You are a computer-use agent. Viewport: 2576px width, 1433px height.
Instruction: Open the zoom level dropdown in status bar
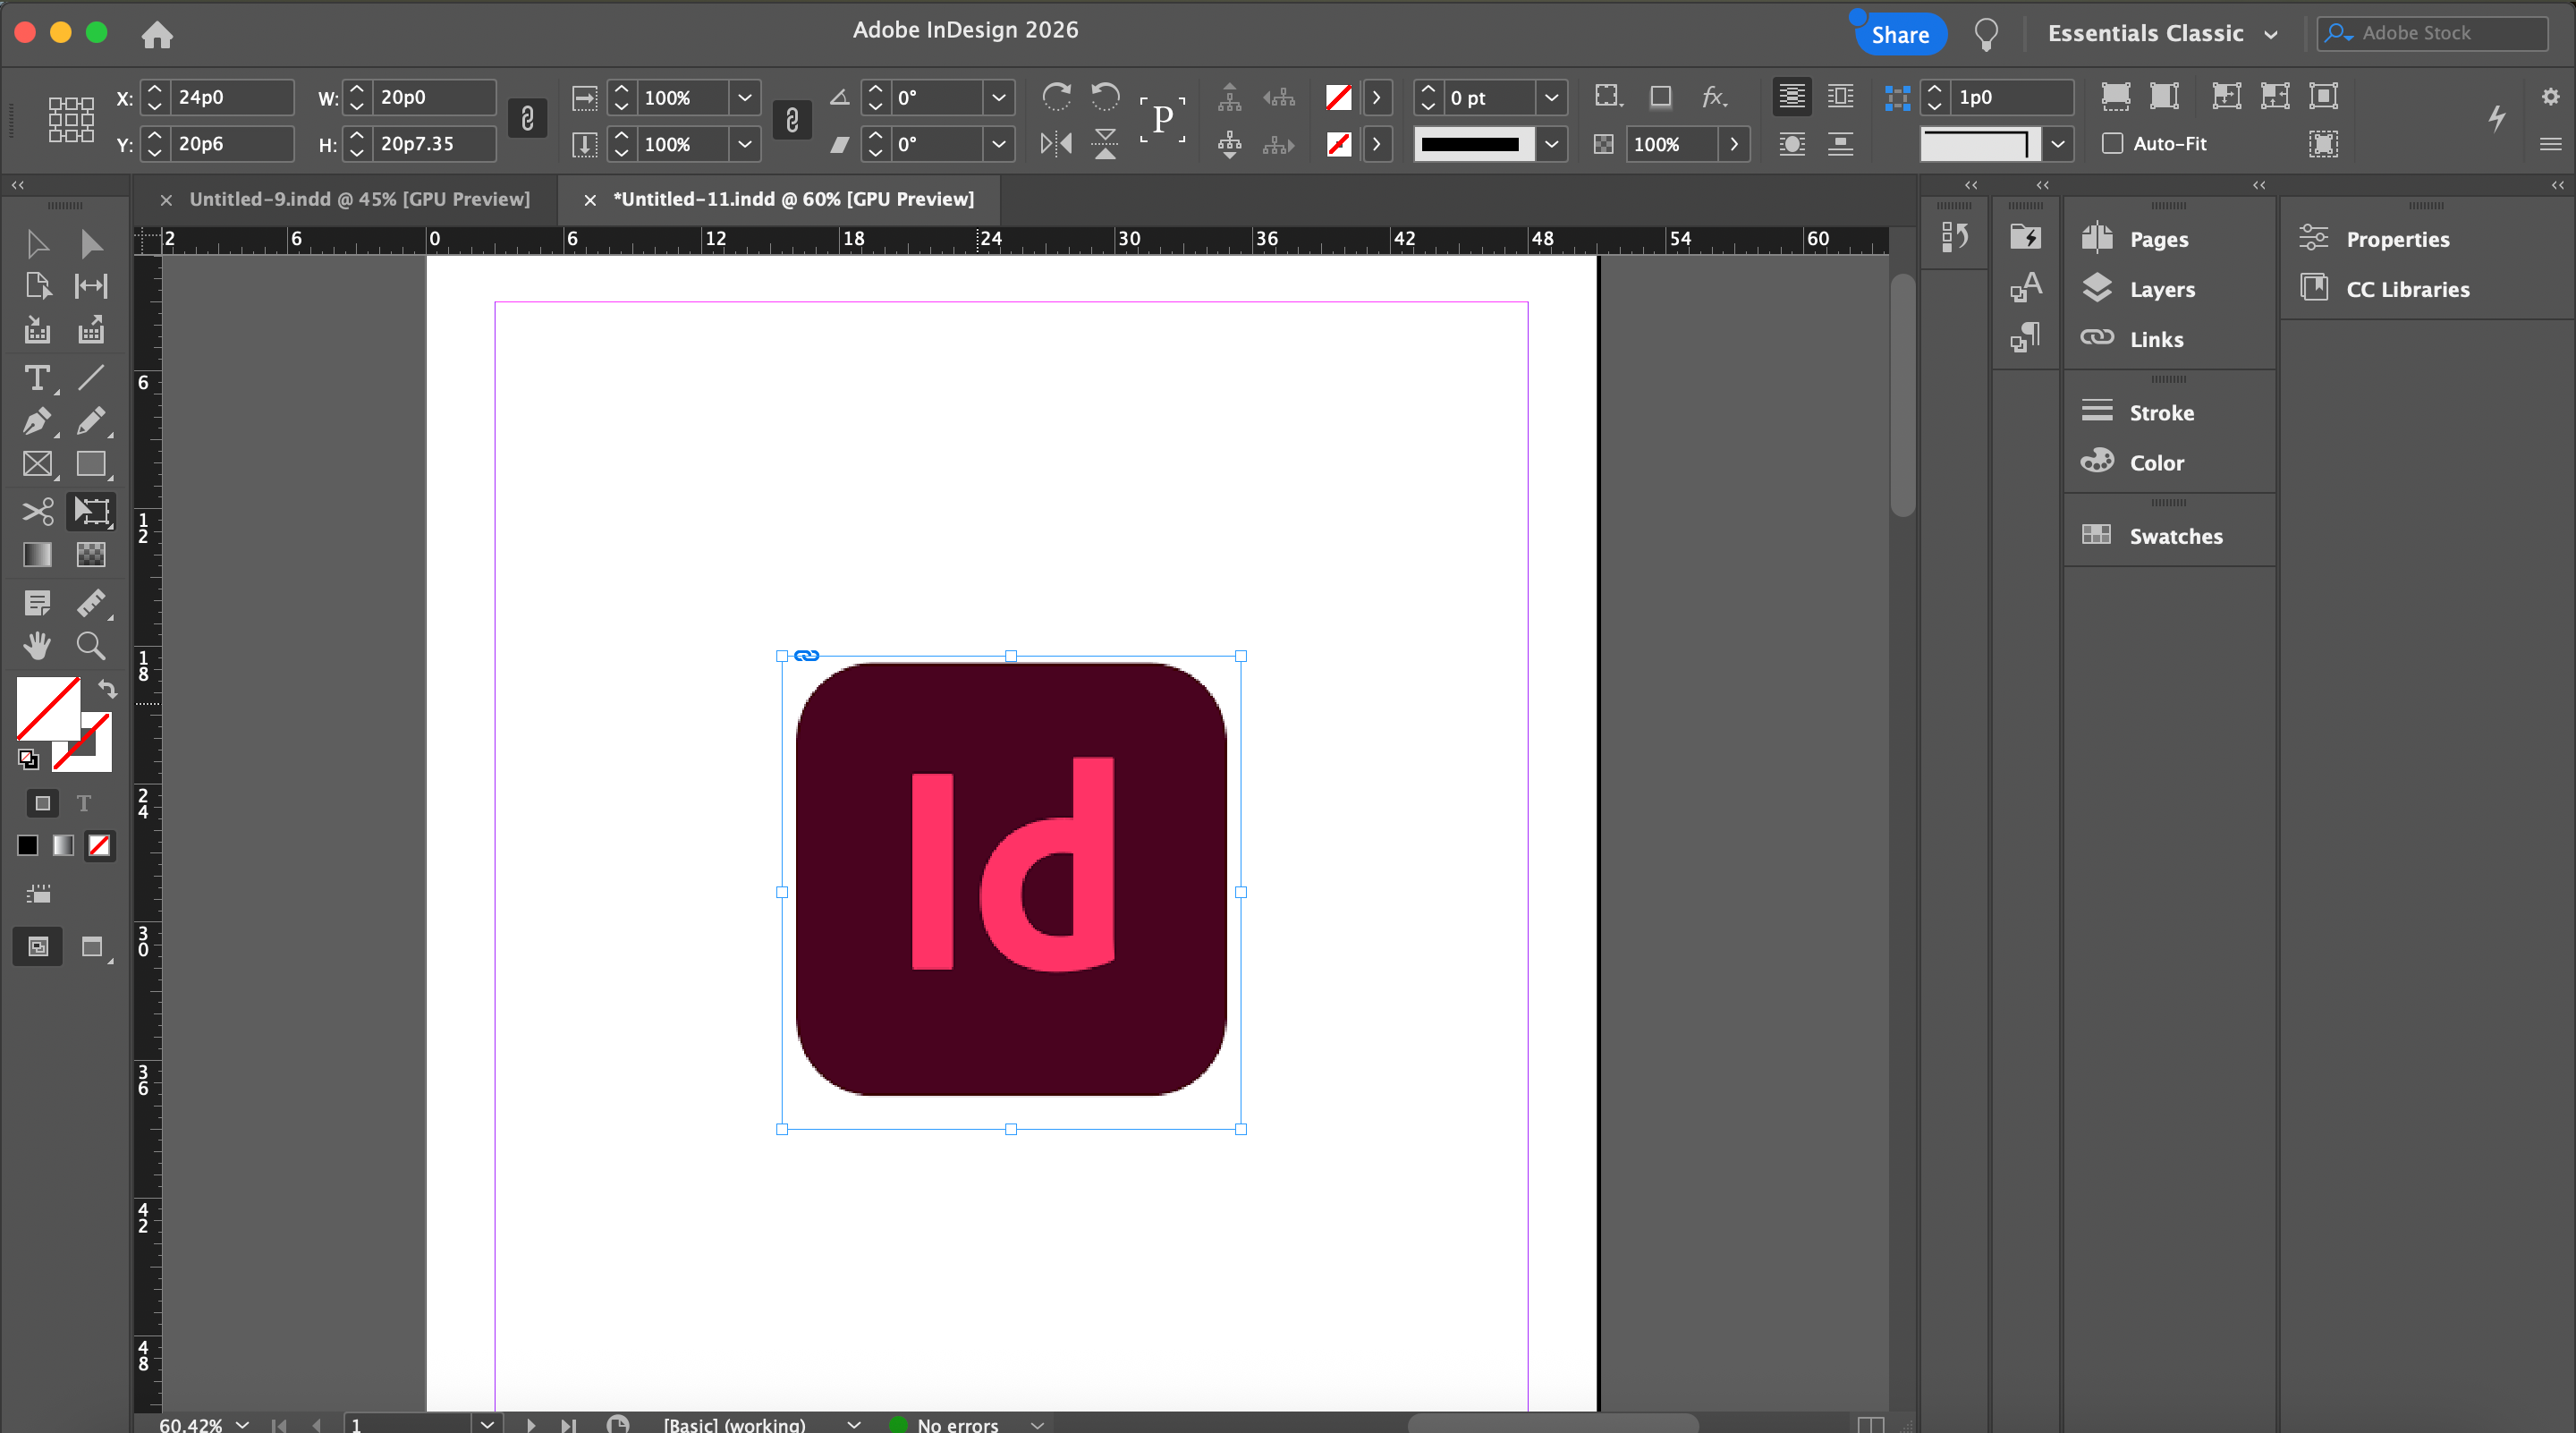(x=242, y=1424)
